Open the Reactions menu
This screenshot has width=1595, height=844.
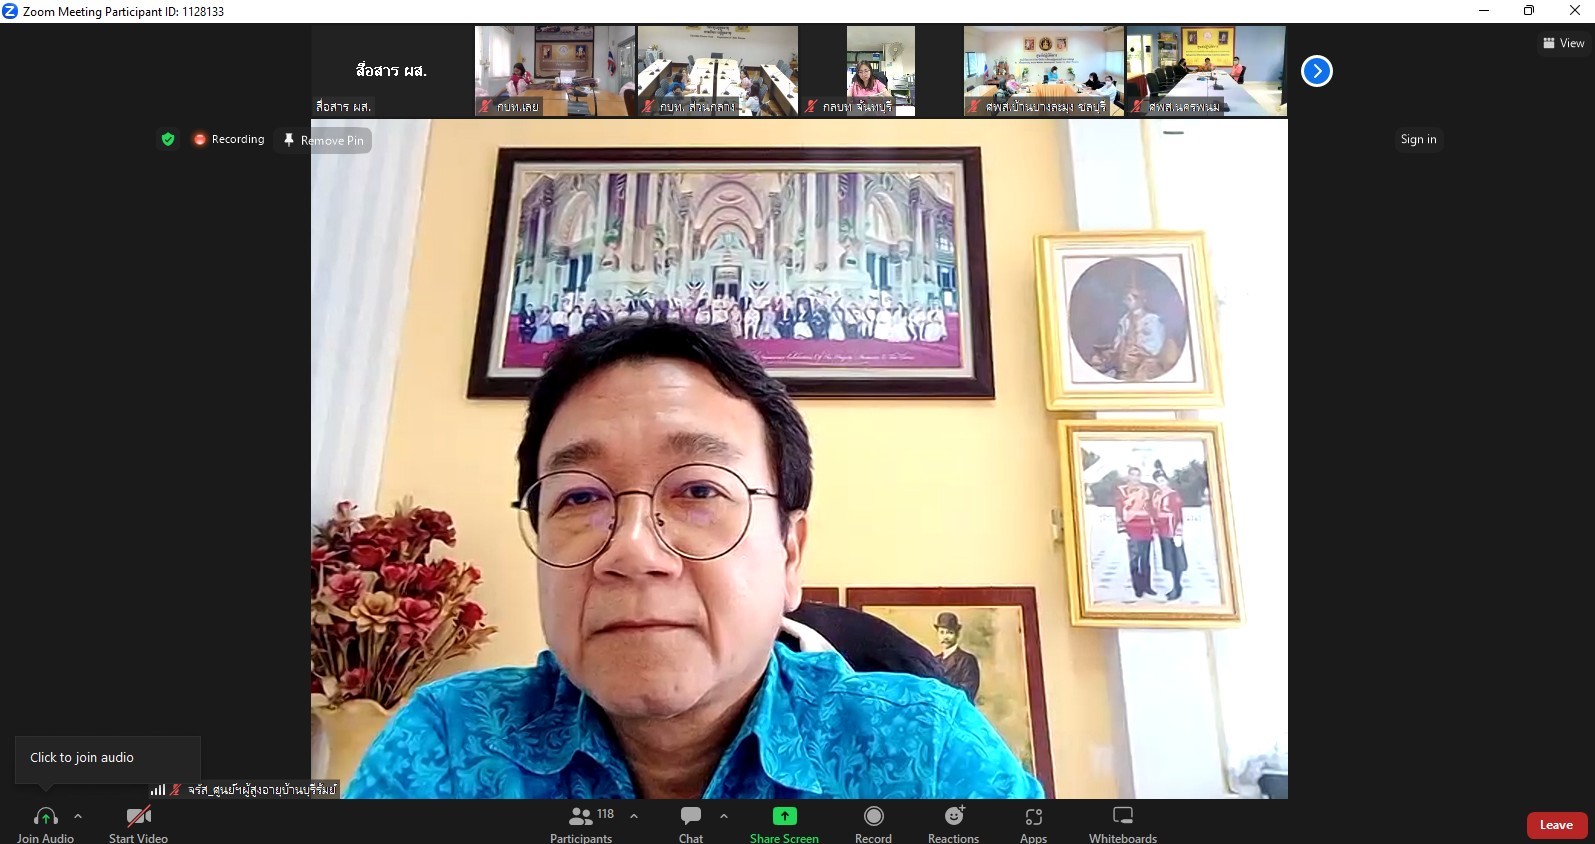coord(953,824)
